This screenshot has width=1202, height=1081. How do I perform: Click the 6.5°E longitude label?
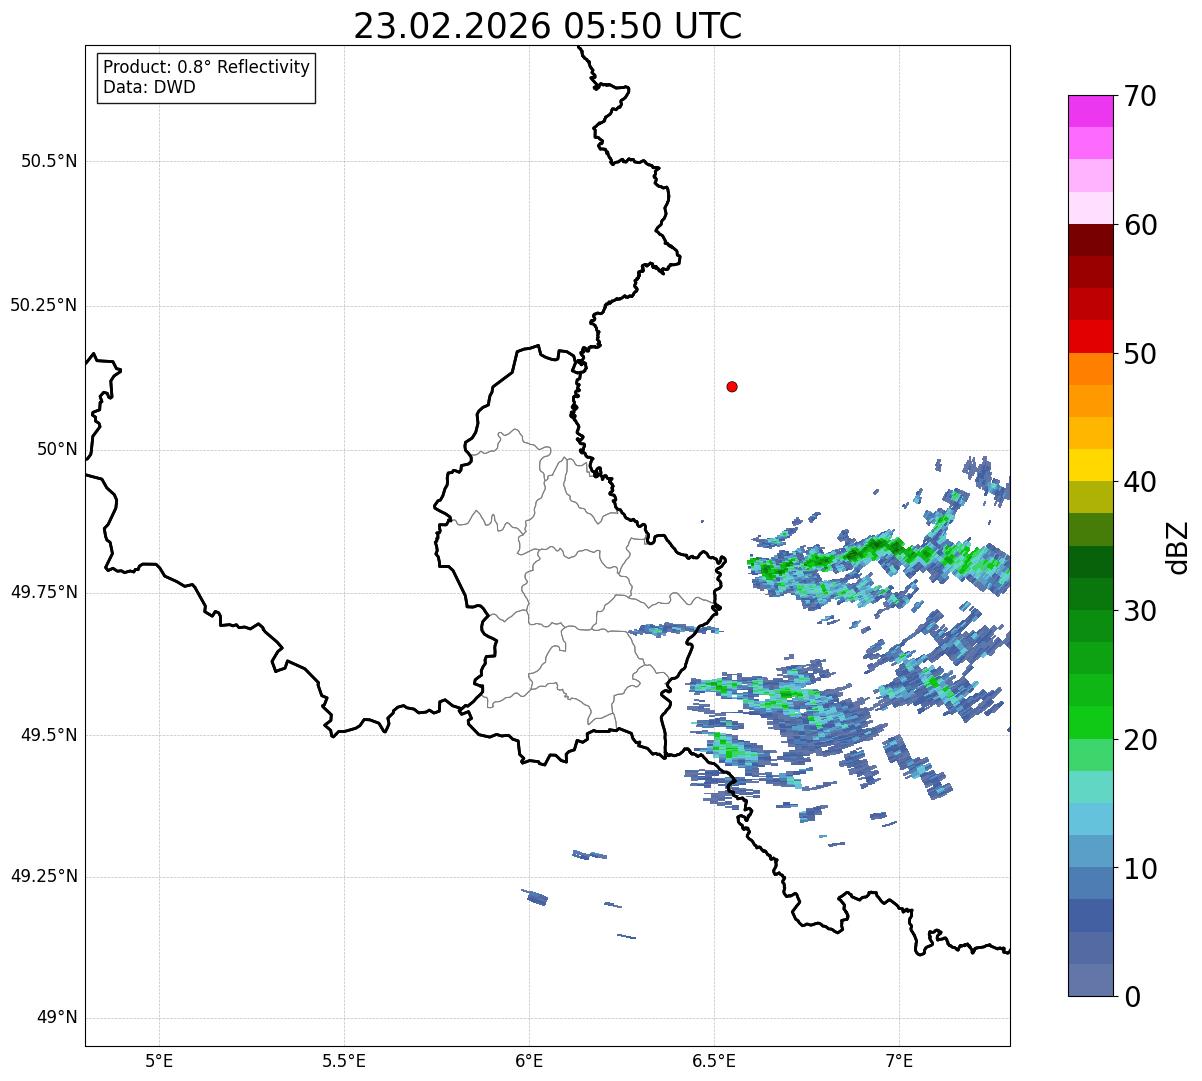click(714, 1060)
